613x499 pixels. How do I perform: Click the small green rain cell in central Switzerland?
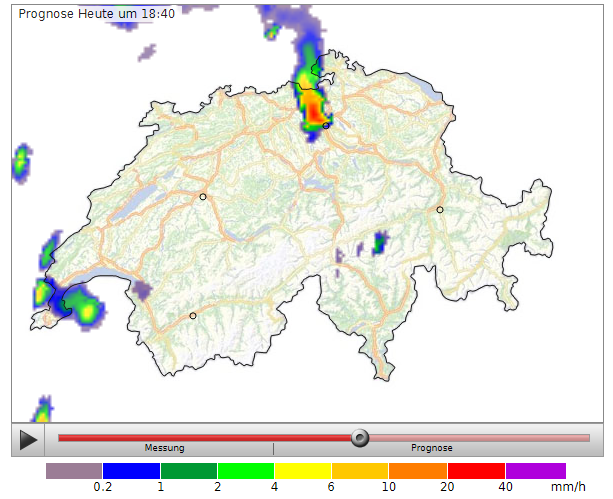(x=379, y=242)
